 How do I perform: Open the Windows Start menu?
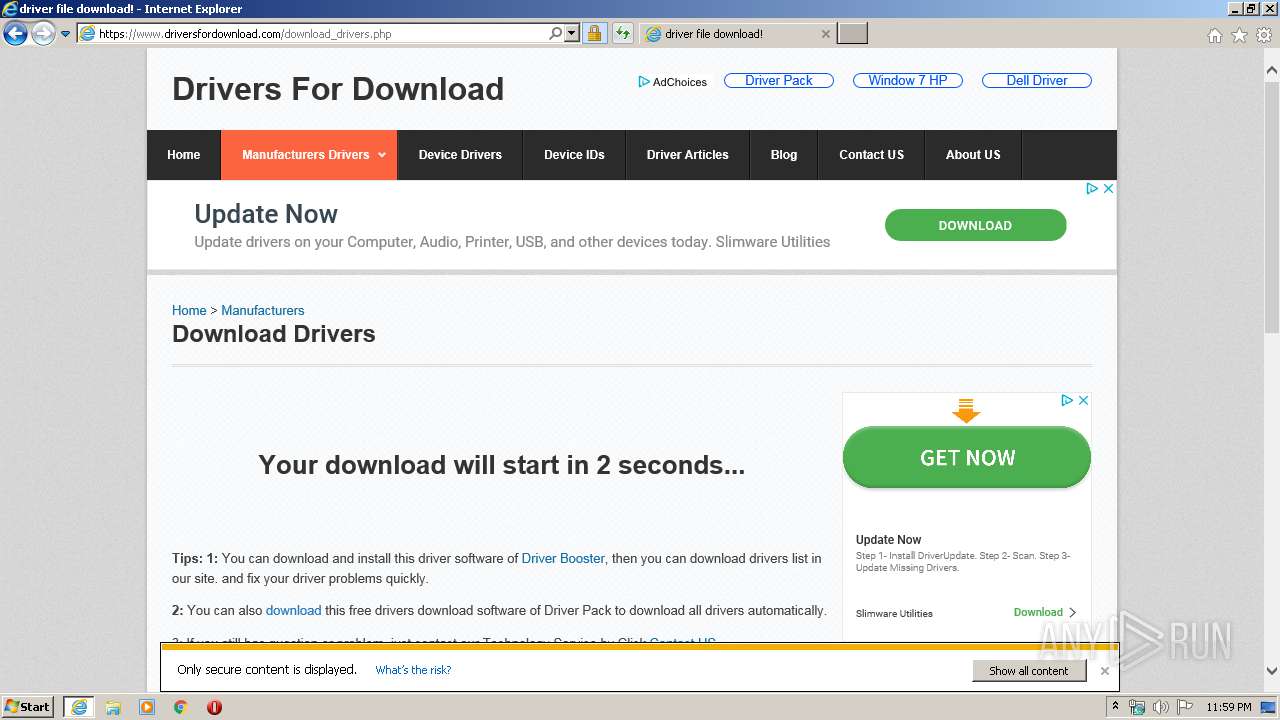[x=27, y=707]
